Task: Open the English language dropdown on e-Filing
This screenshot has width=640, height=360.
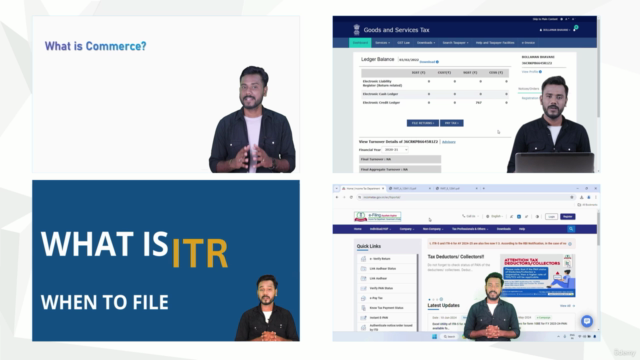Action: pos(495,216)
